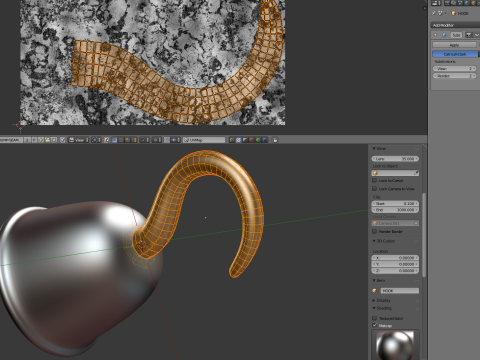The height and width of the screenshot is (360, 480).
Task: Click the 3D Cursor Y location field
Action: 395,264
